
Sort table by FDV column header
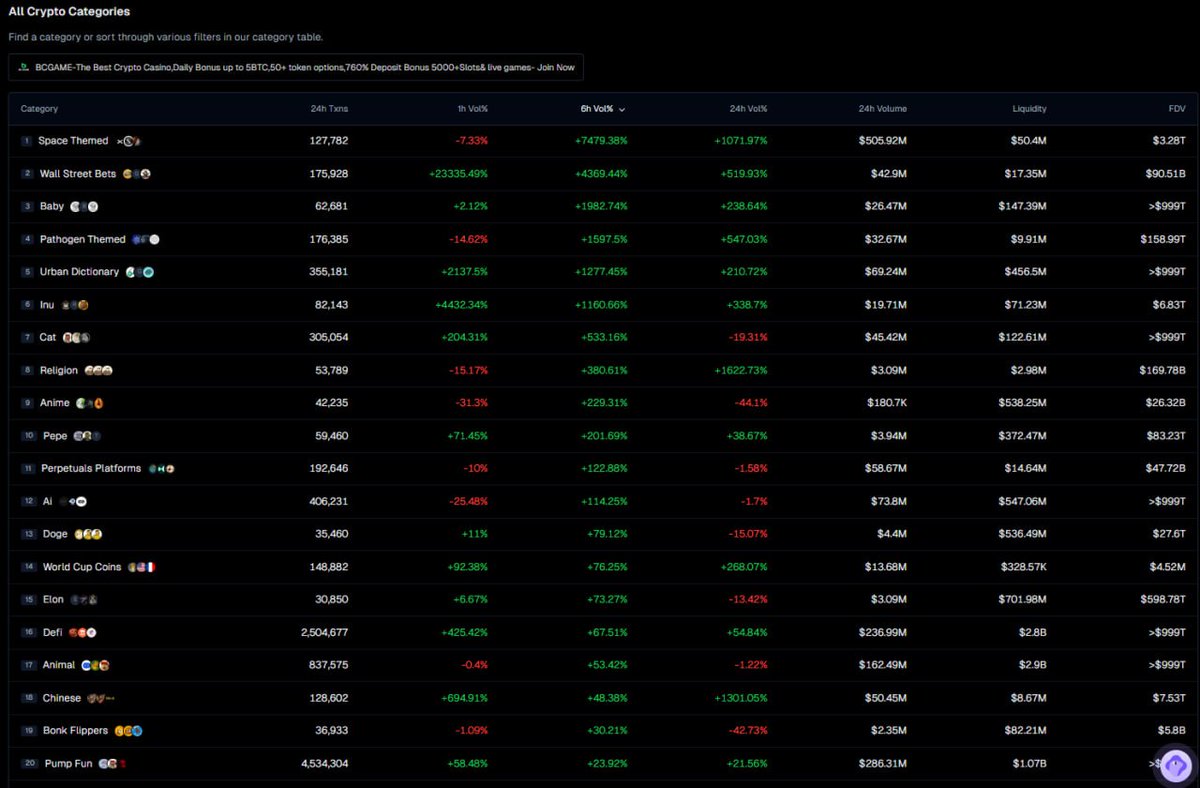click(x=1177, y=109)
